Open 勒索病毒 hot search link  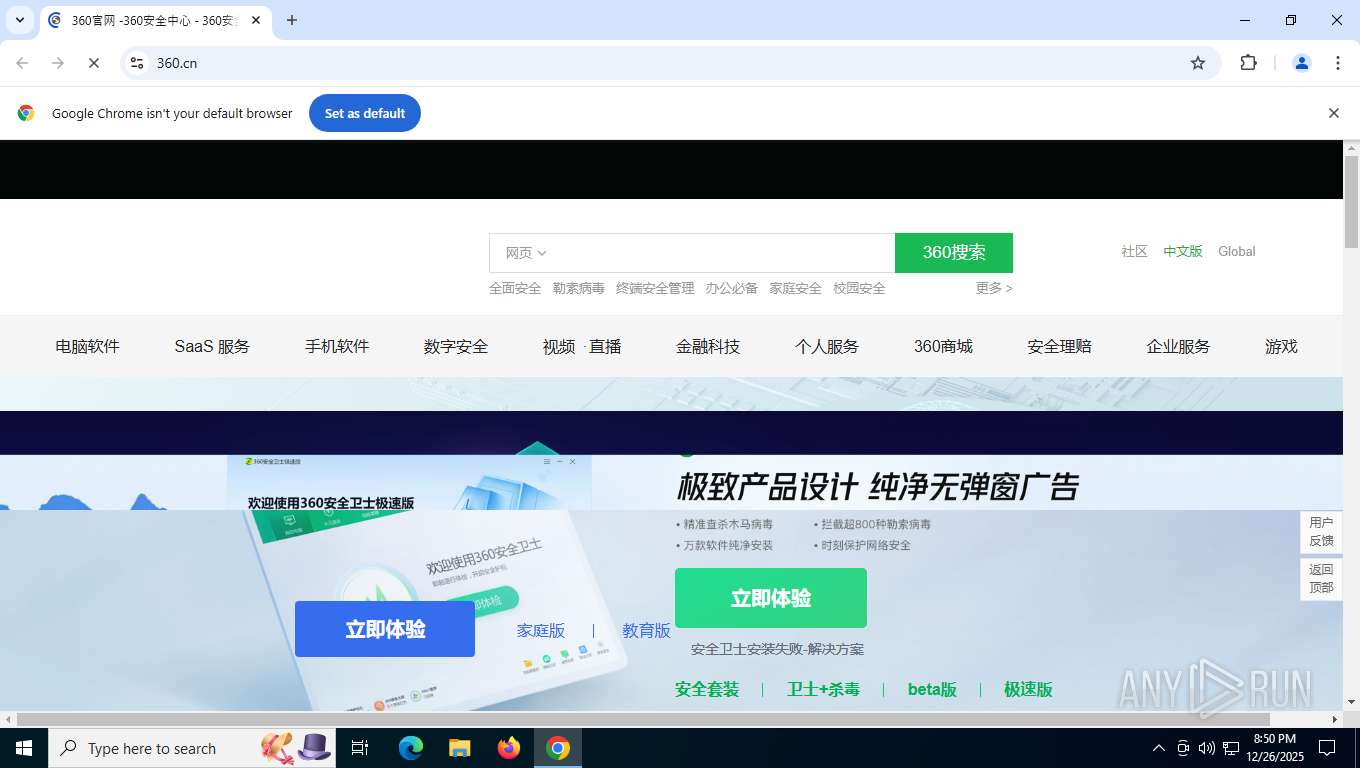tap(579, 288)
